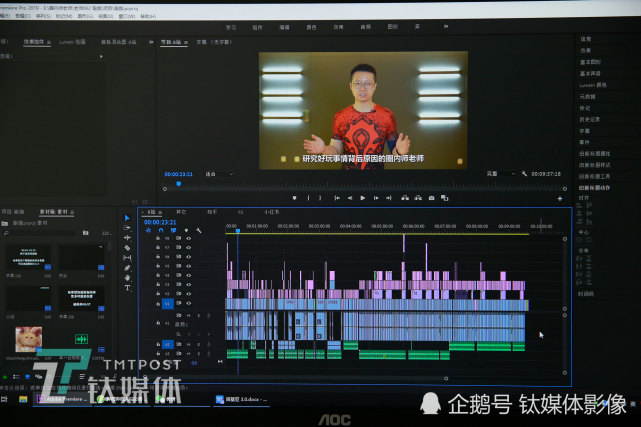Image resolution: width=641 pixels, height=427 pixels.
Task: Select the Pen tool
Action: pos(127,268)
